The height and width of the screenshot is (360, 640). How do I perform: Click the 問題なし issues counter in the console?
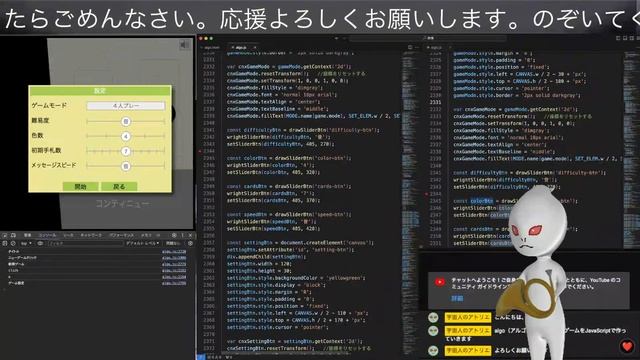(x=173, y=243)
